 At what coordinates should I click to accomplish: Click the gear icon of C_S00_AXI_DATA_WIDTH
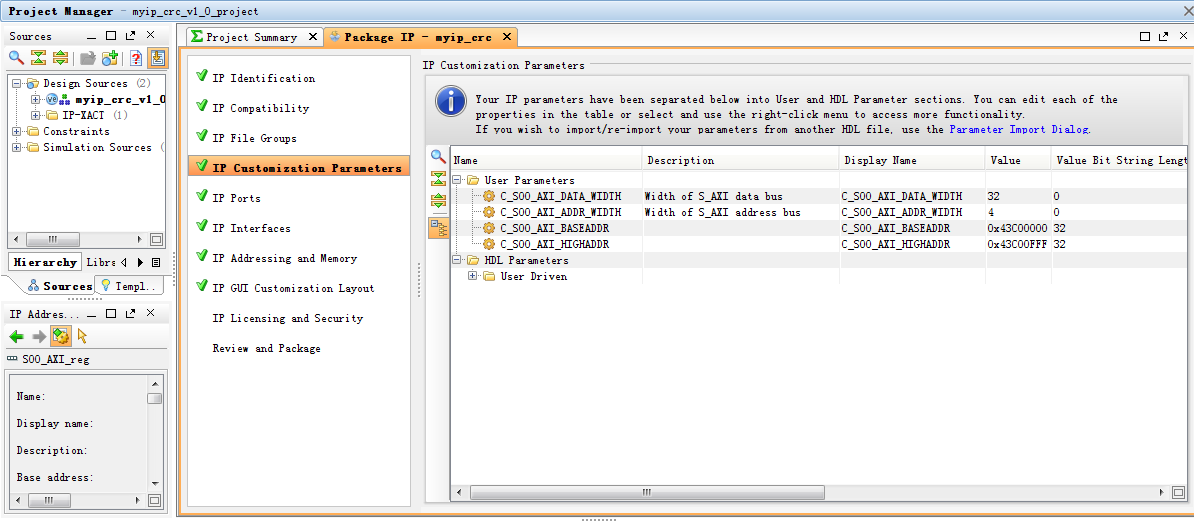(489, 196)
